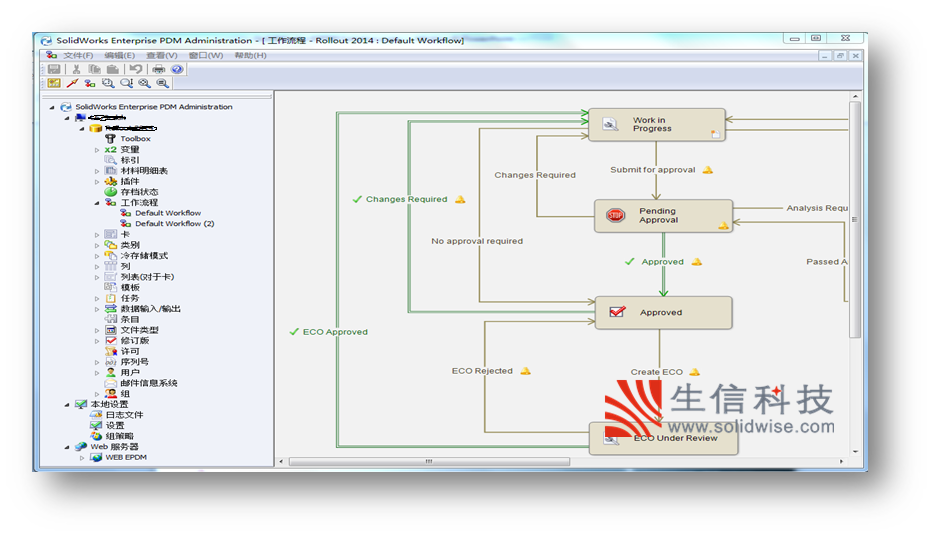Expand the 文件类型 tree node
Viewport: 933px width, 537px height.
click(x=96, y=330)
